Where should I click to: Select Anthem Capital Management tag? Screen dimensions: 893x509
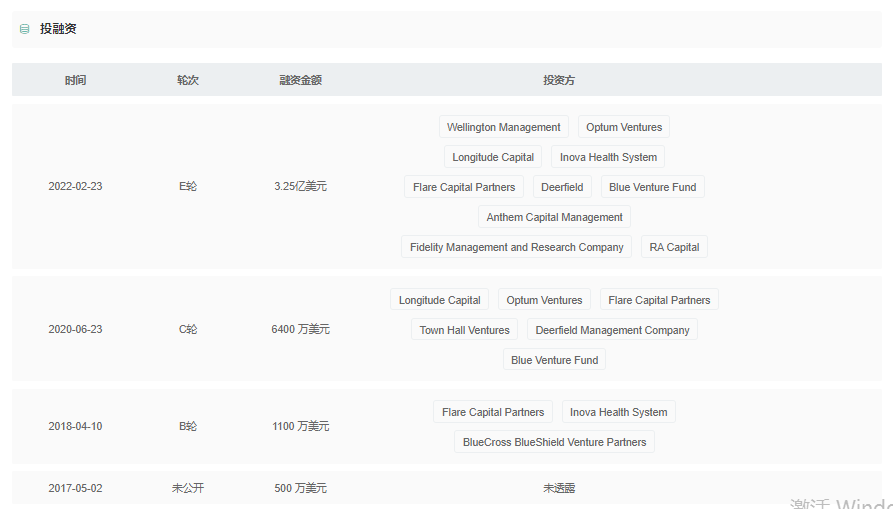554,217
